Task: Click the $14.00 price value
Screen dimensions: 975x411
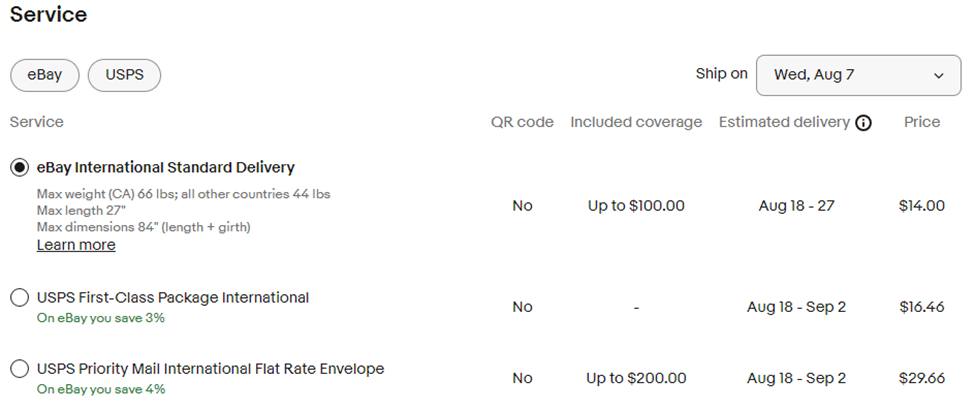Action: click(922, 206)
